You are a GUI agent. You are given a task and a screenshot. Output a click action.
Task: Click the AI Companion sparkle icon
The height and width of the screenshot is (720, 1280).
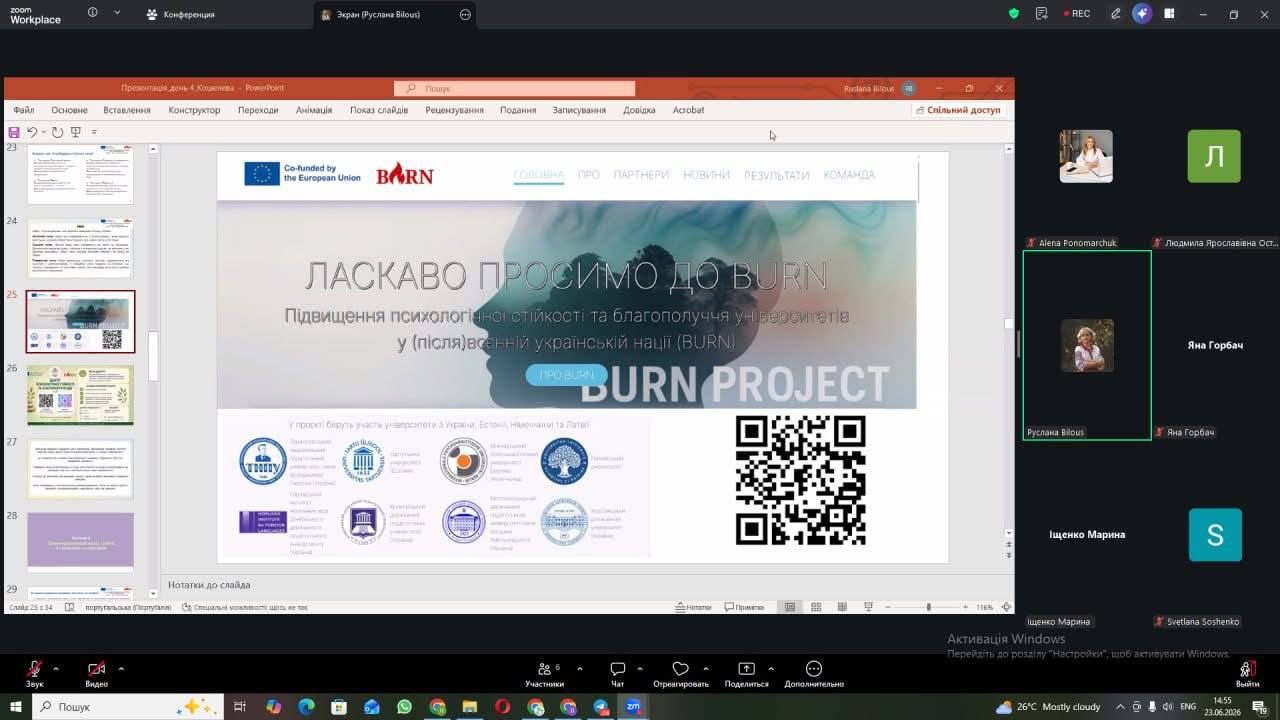1142,14
